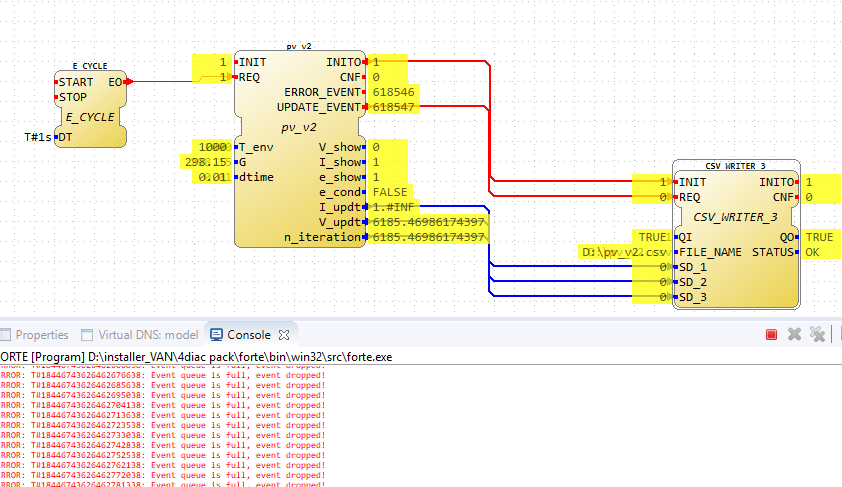
Task: Click the T_env input value 1000
Action: tap(212, 147)
